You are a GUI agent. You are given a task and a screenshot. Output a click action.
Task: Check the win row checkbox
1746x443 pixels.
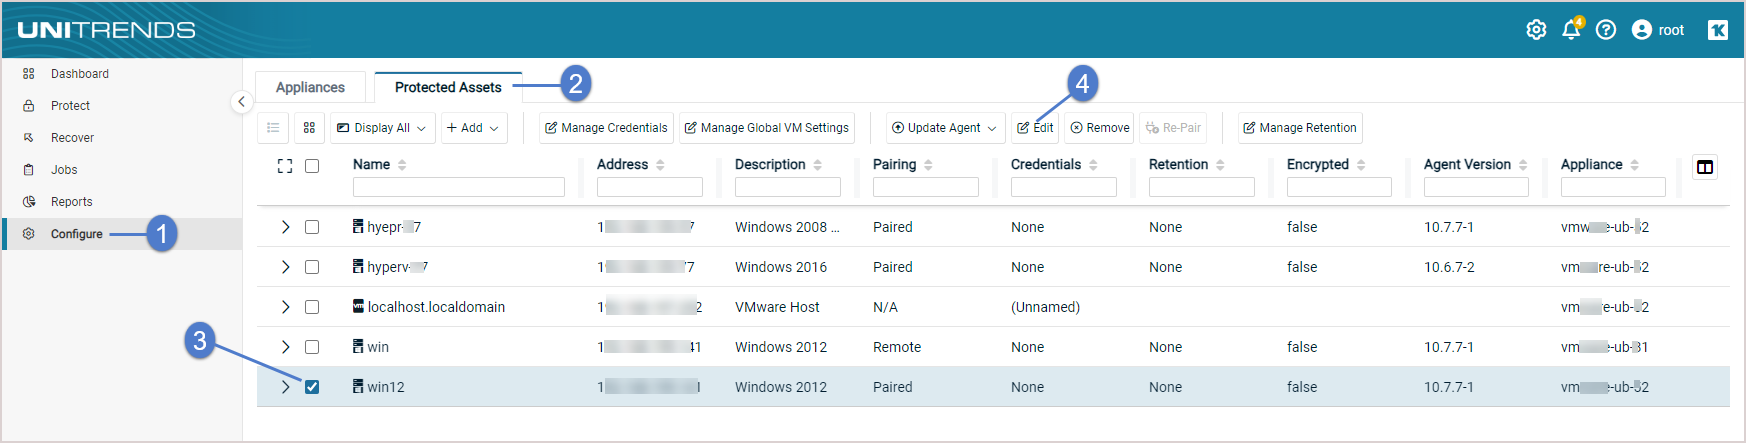(x=312, y=347)
